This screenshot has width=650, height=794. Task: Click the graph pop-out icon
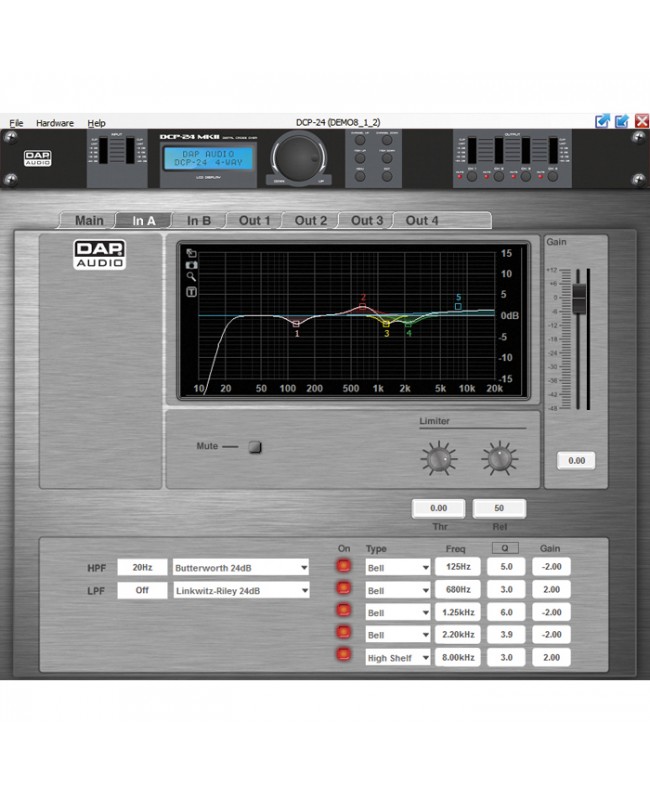191,253
